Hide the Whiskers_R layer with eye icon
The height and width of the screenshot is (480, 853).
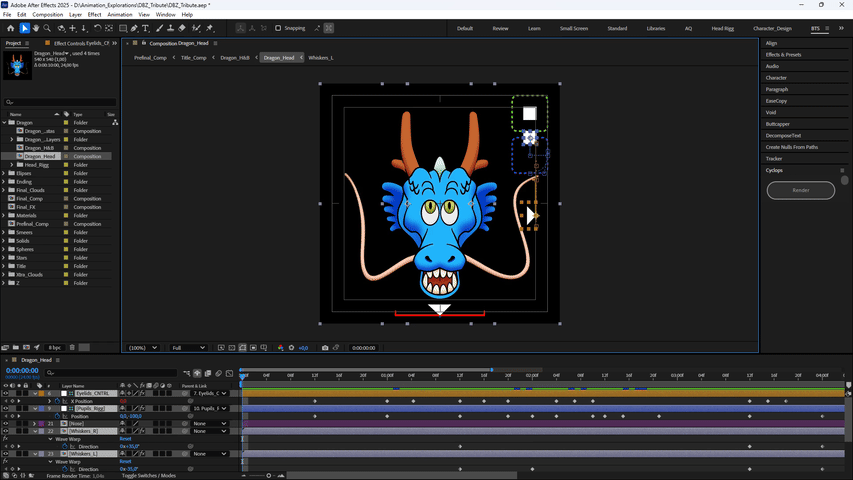5,431
